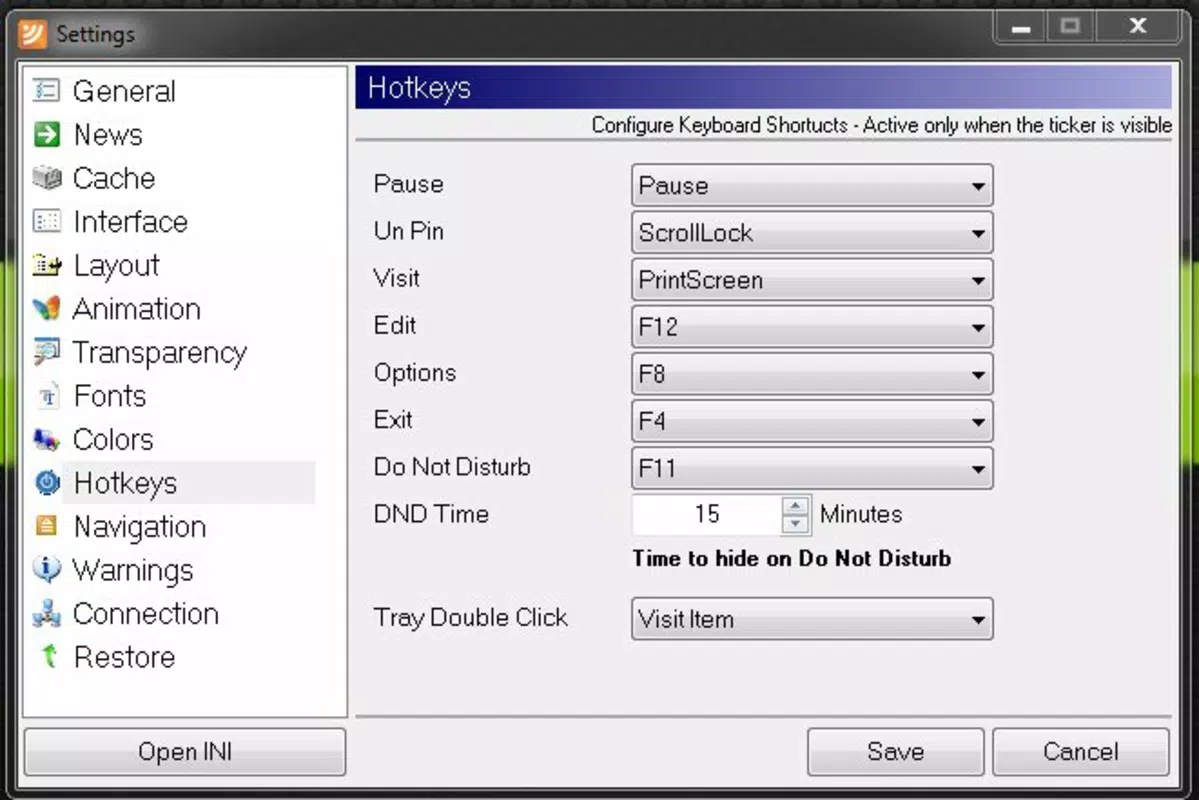Click the Fonts icon

coord(48,396)
